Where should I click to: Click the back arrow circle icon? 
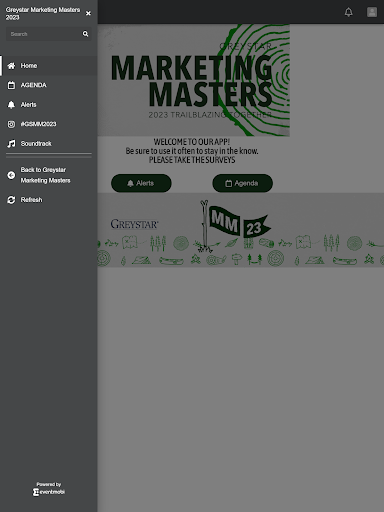pos(11,175)
